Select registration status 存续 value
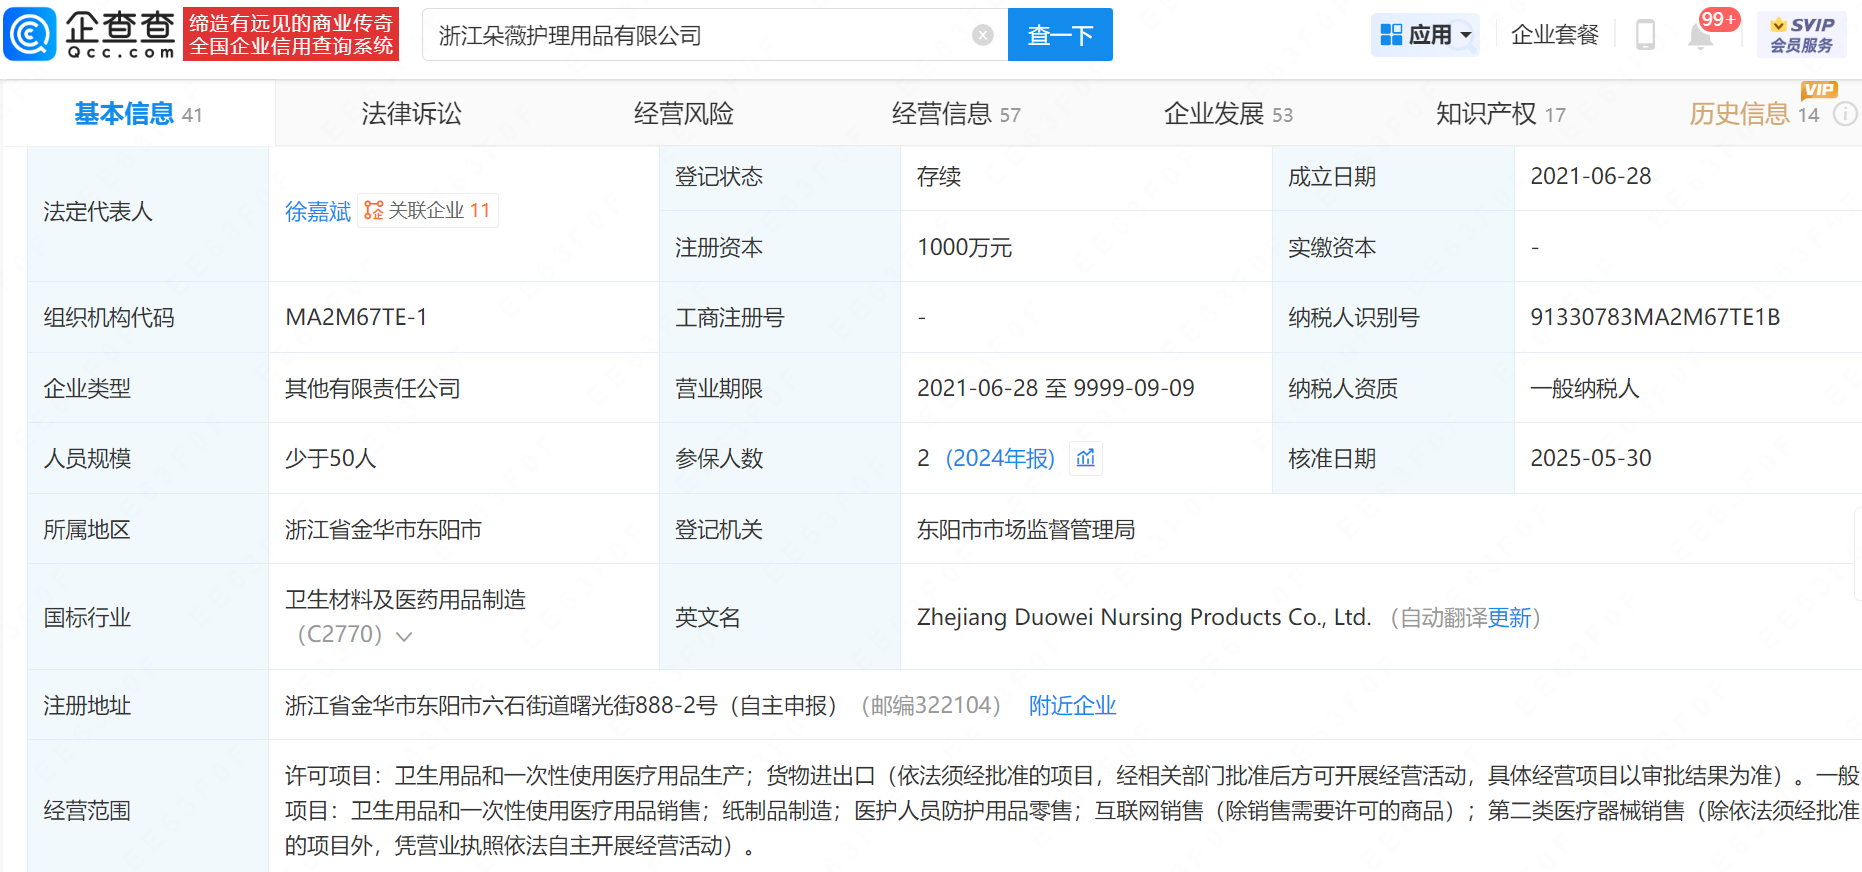 [x=939, y=176]
